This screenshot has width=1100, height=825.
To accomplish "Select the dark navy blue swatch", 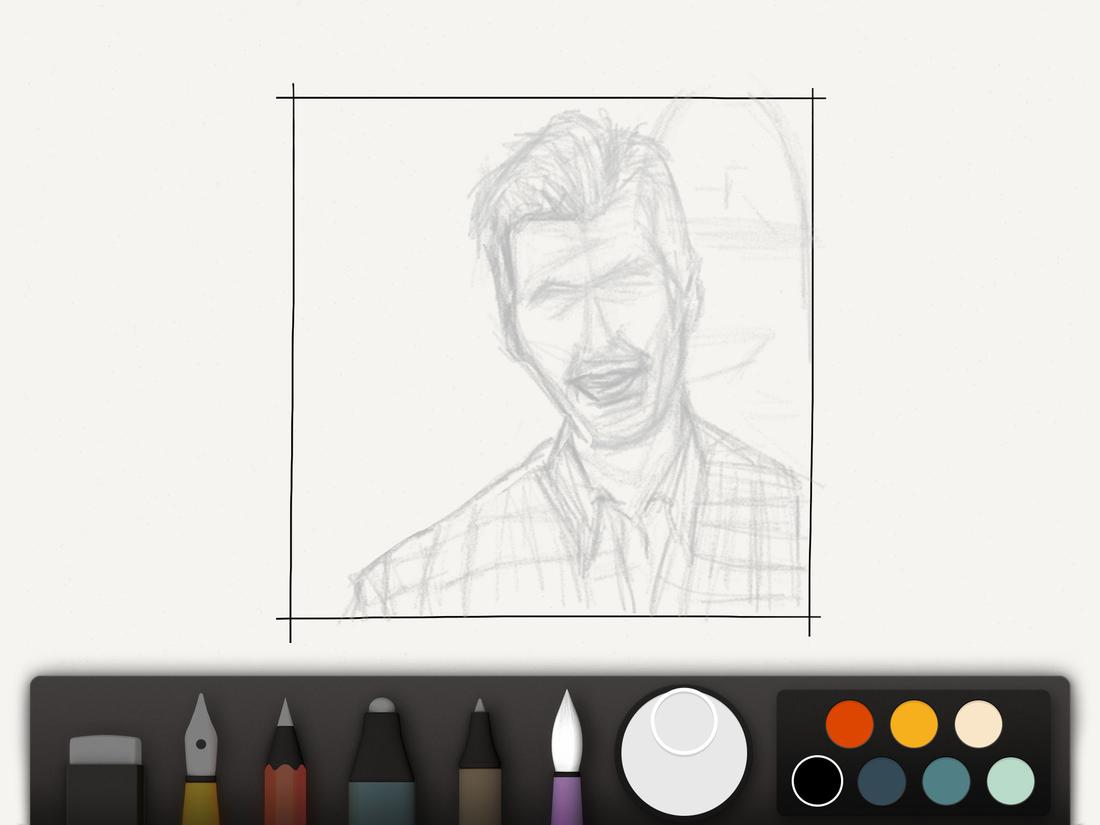I will (881, 782).
